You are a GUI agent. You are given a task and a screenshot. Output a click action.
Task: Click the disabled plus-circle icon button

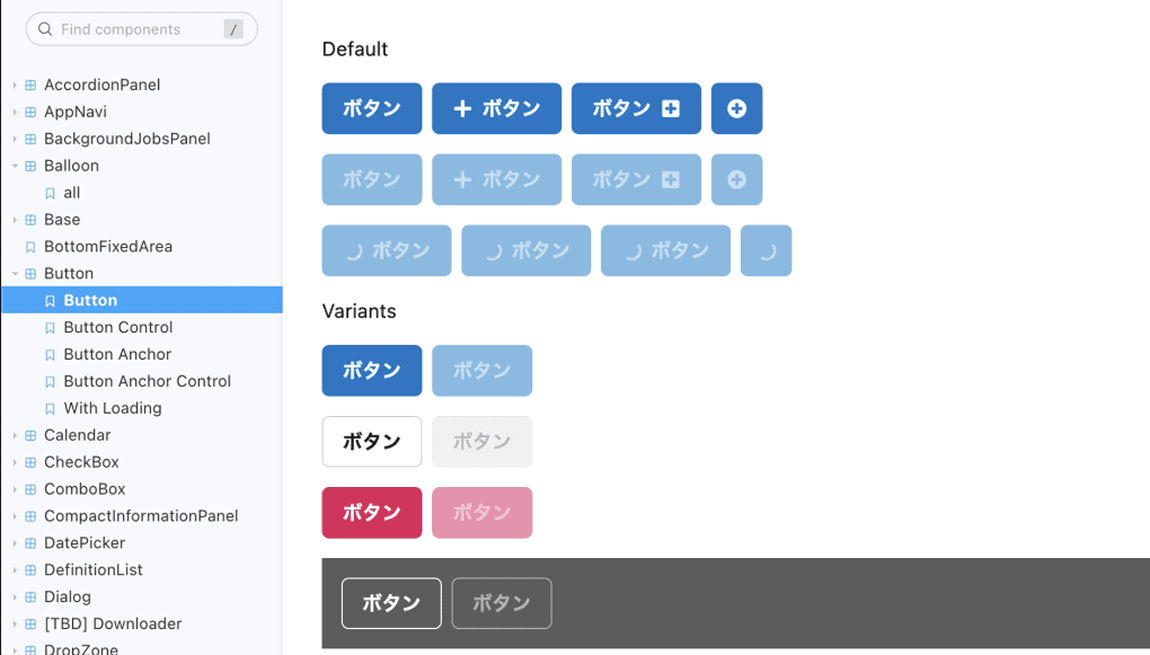tap(736, 180)
